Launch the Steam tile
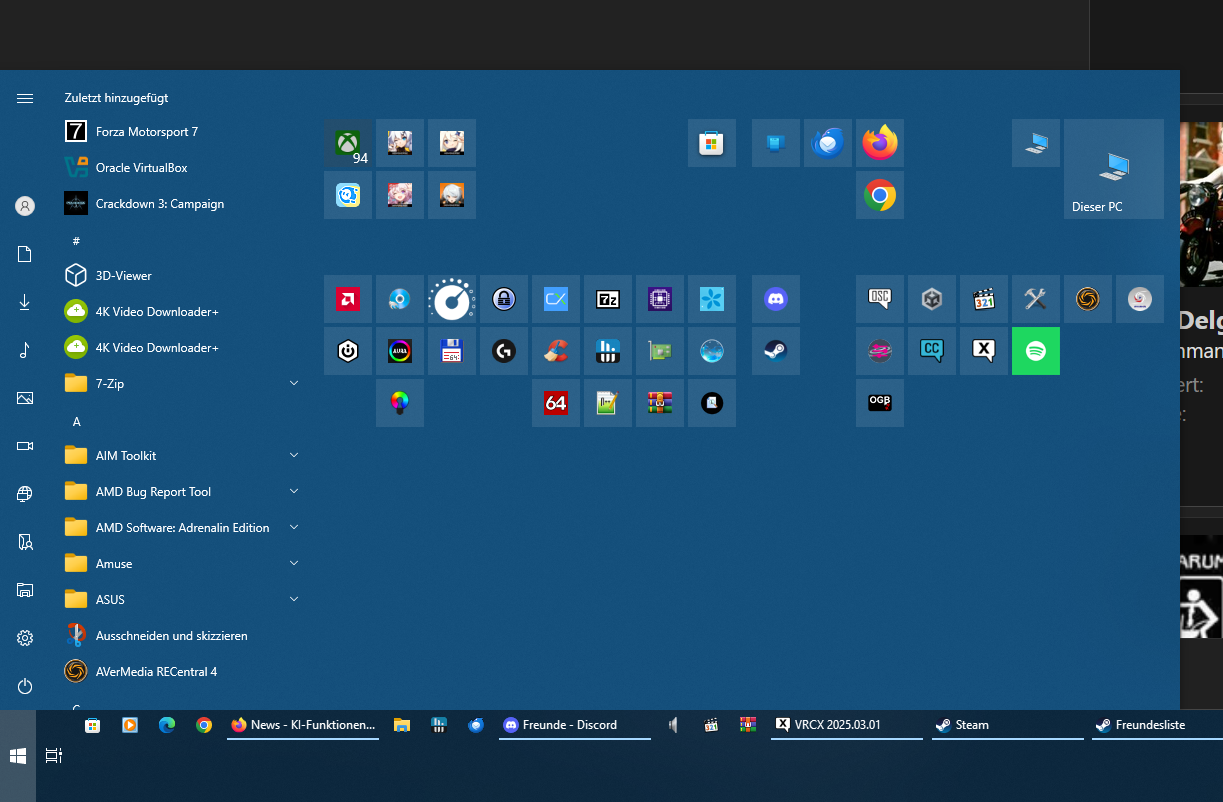This screenshot has width=1223, height=802. 776,351
